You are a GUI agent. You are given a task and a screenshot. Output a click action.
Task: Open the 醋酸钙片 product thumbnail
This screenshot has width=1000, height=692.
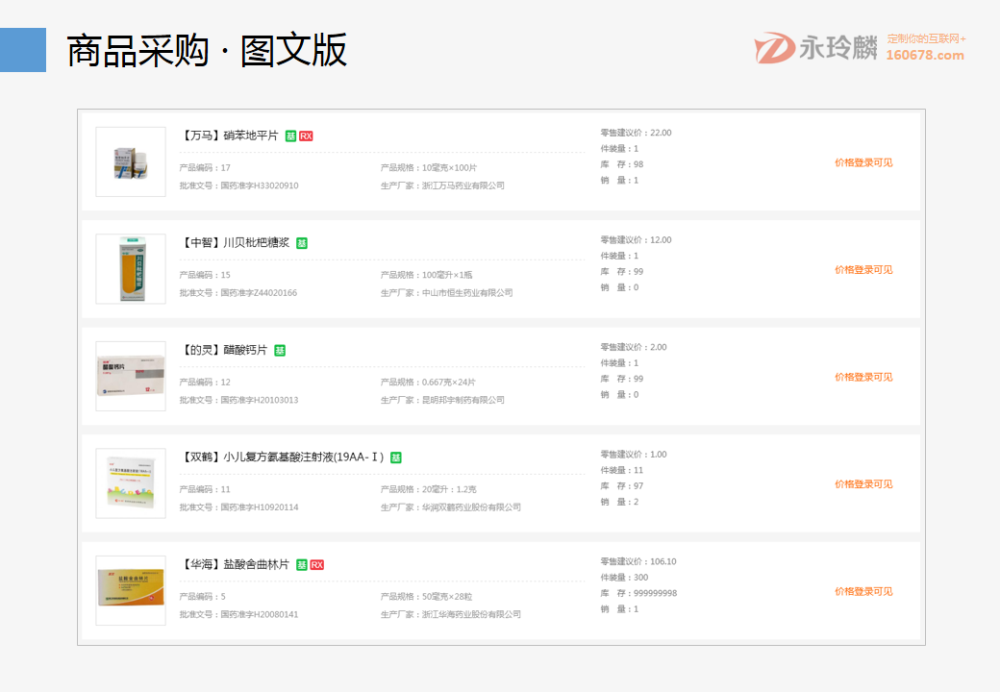131,376
